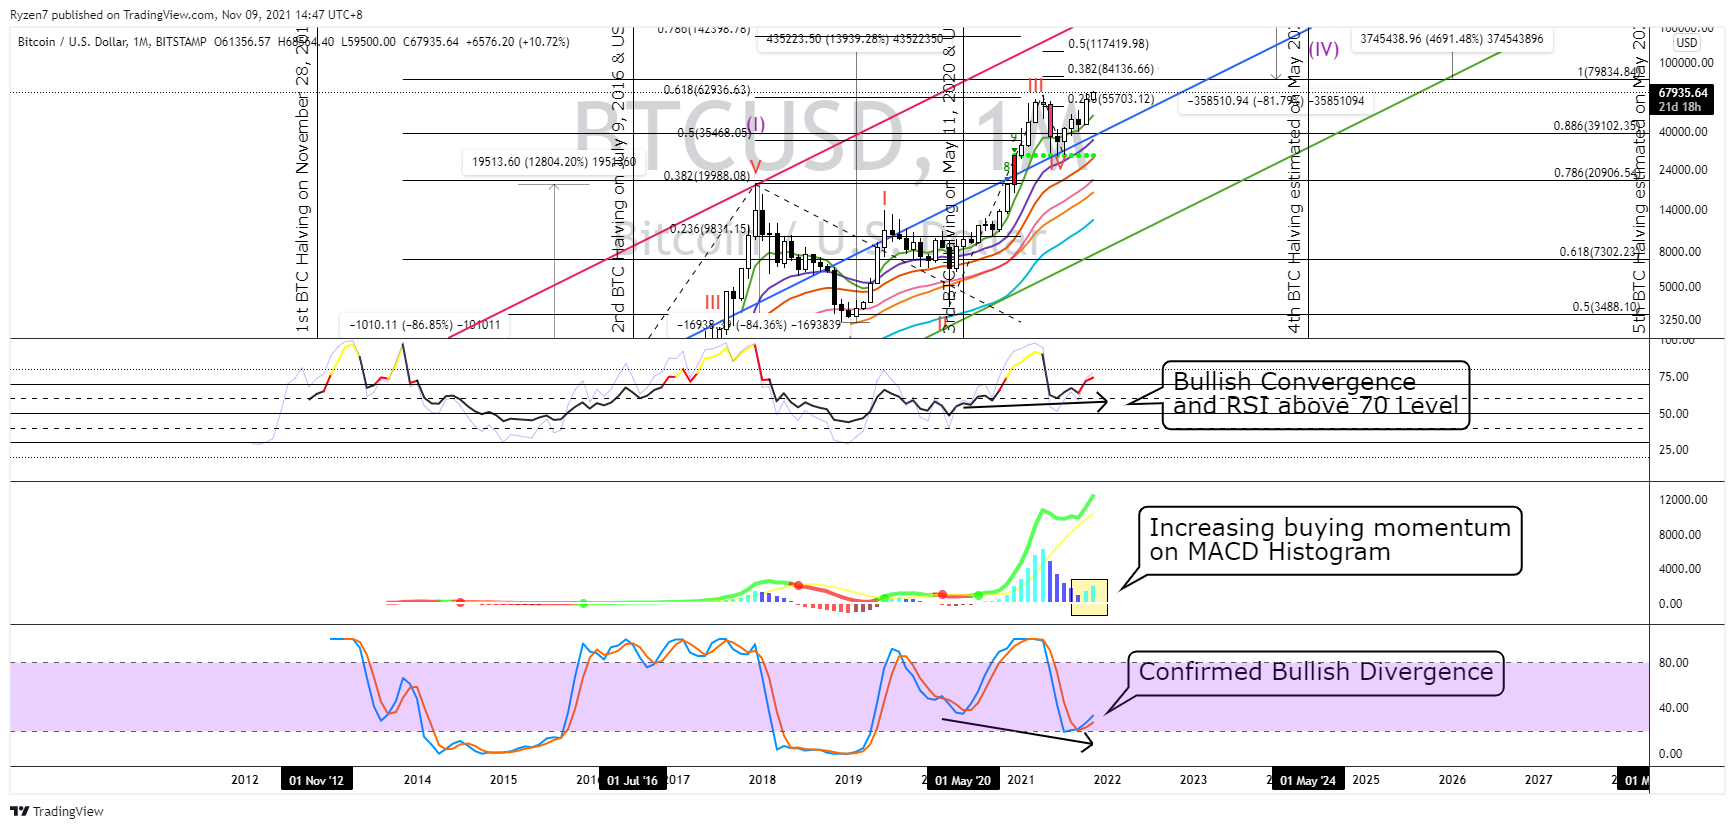Select the purple (IV) Elliott wave label

(1323, 49)
